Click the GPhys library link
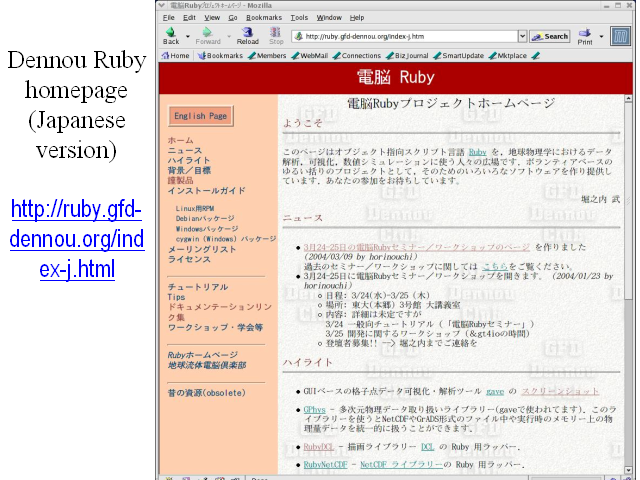This screenshot has height=480, width=640. click(314, 409)
